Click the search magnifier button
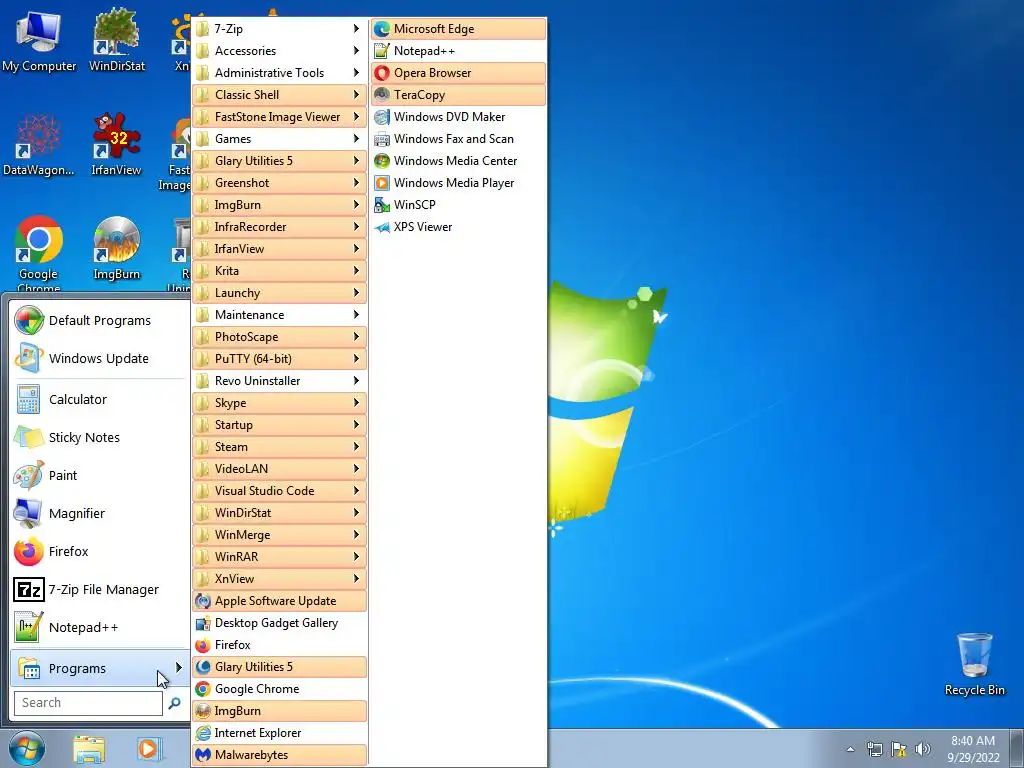Image resolution: width=1024 pixels, height=768 pixels. click(174, 703)
